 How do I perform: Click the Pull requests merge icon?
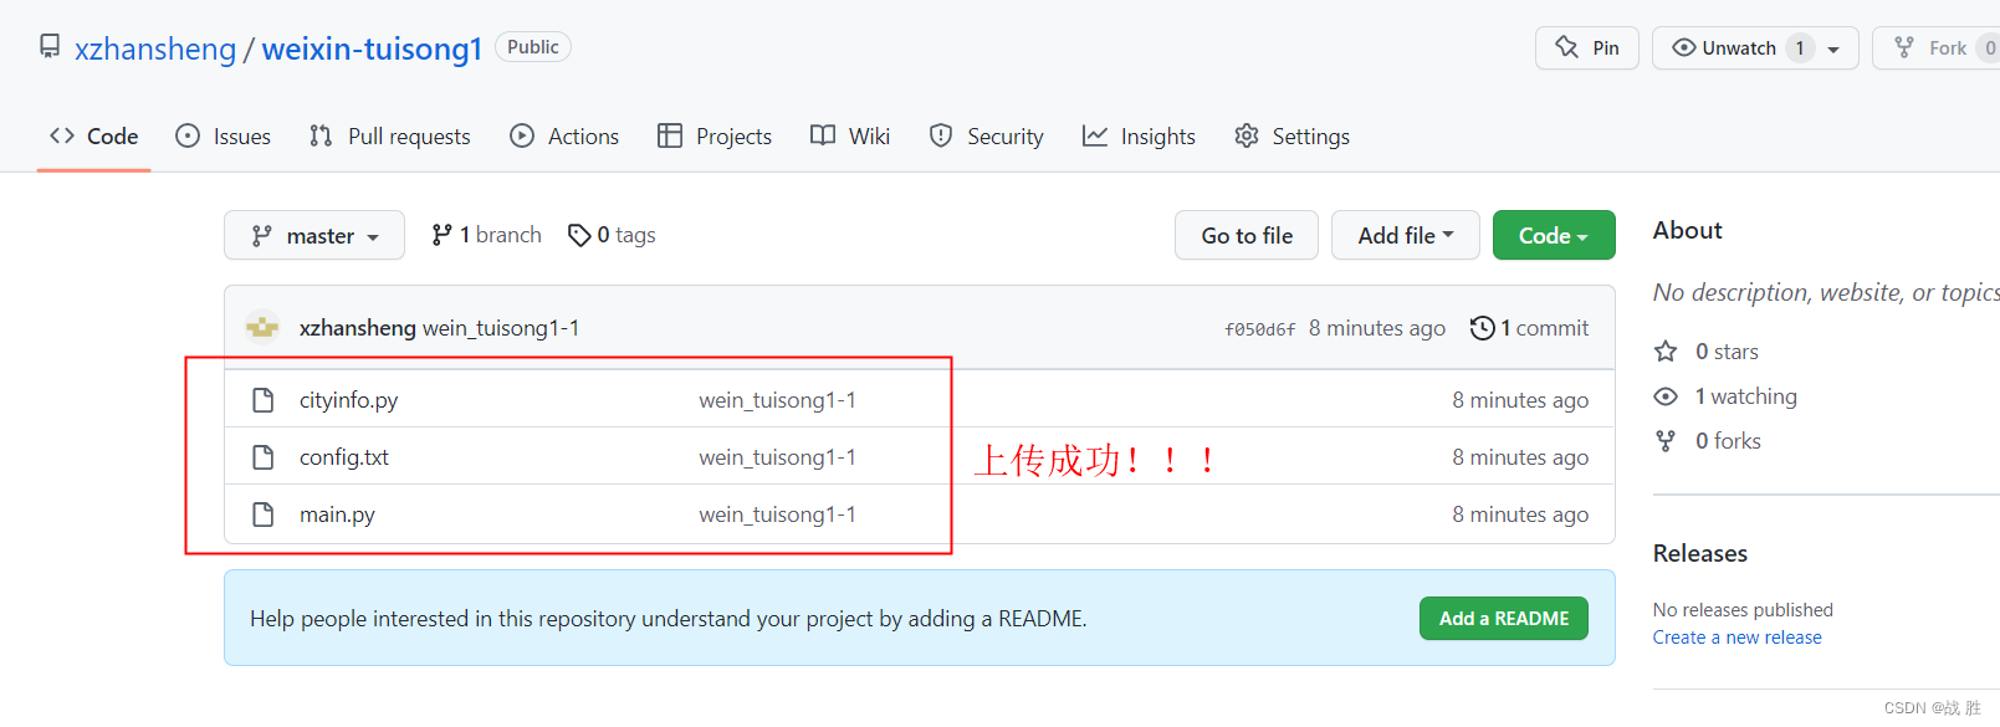point(321,135)
